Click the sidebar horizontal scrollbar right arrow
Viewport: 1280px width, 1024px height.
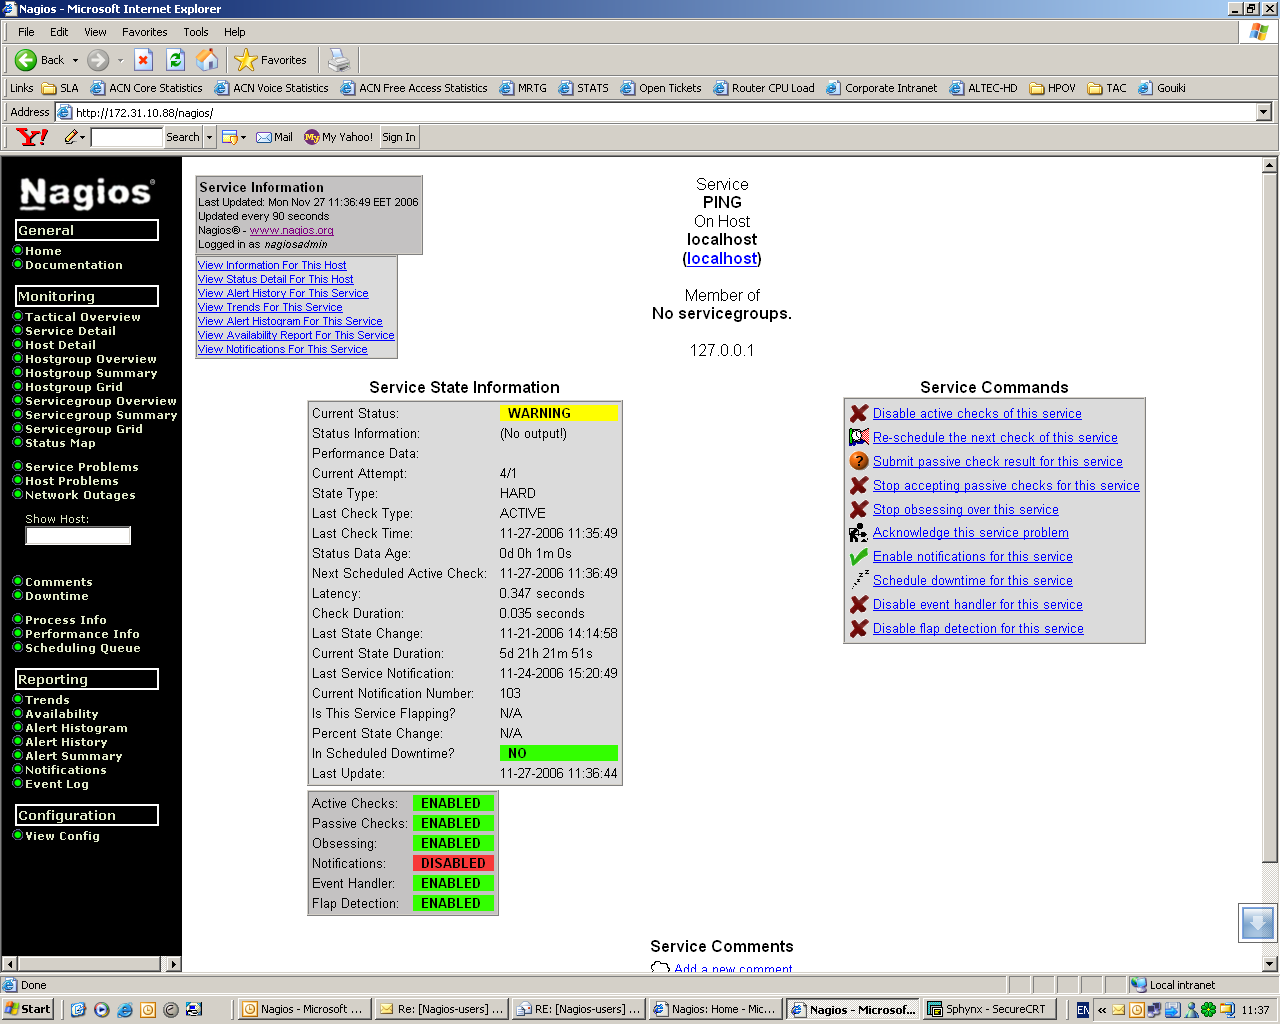click(174, 964)
